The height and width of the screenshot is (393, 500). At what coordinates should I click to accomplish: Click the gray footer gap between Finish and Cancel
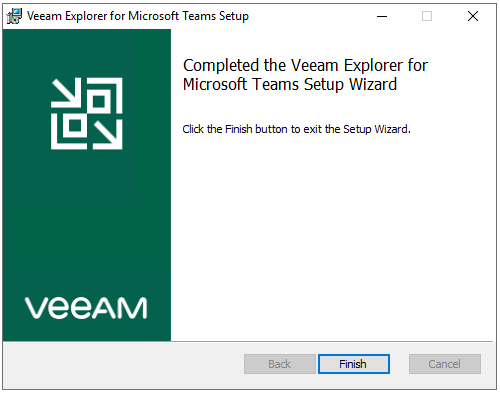[x=399, y=364]
